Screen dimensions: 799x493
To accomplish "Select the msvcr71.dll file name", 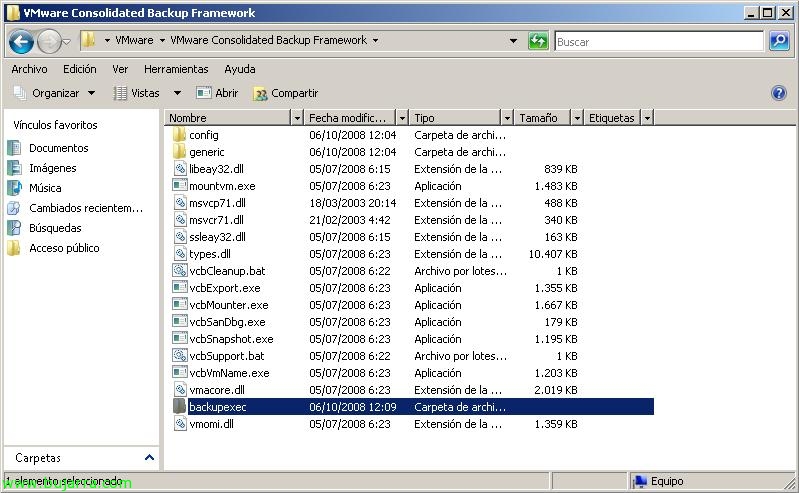I will tap(217, 220).
